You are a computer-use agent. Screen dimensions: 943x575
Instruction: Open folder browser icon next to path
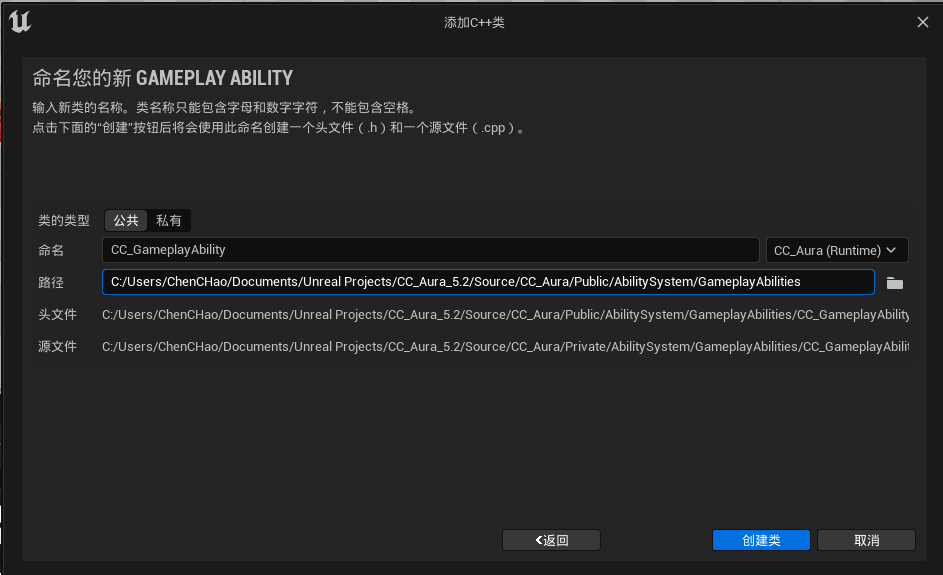(894, 283)
